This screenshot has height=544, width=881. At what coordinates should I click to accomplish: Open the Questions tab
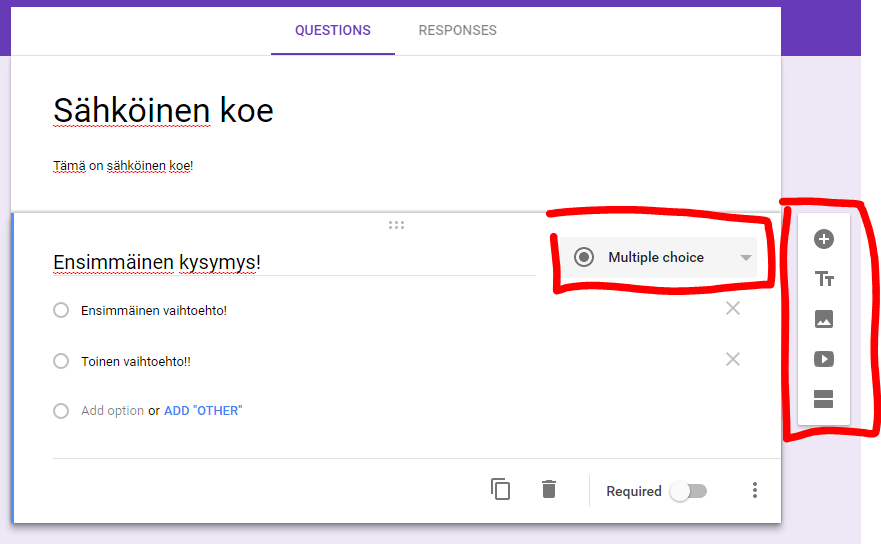(x=332, y=30)
